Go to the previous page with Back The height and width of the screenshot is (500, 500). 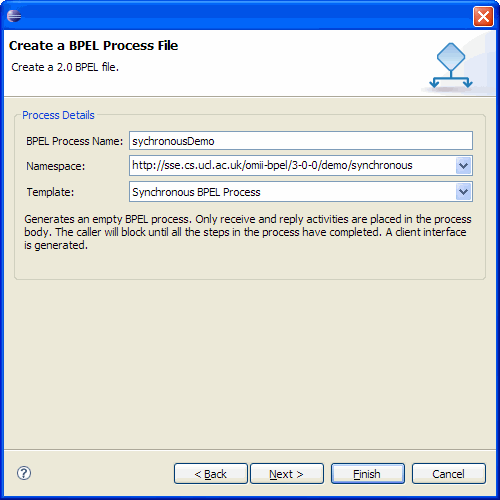click(211, 473)
